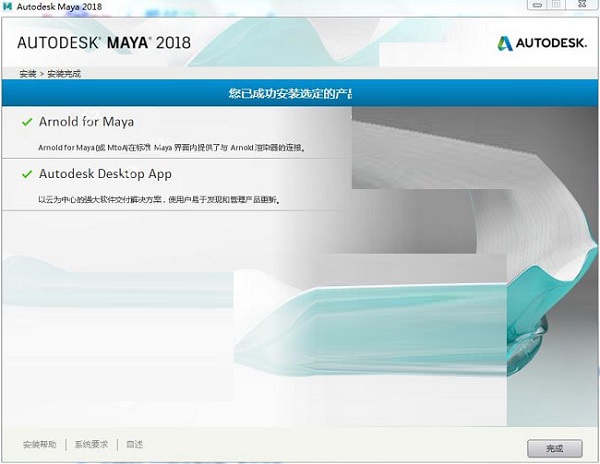Viewport: 600px width, 464px height.
Task: Click the disabled maximize button in title bar
Action: [x=556, y=5]
